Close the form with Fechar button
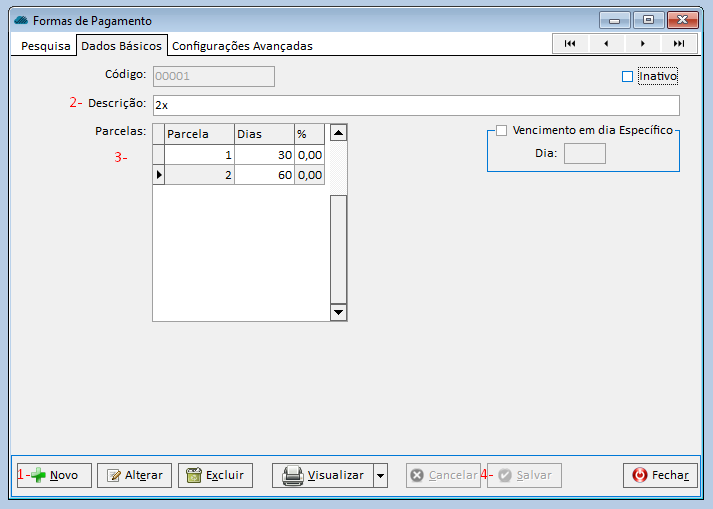Image resolution: width=713 pixels, height=509 pixels. tap(659, 475)
